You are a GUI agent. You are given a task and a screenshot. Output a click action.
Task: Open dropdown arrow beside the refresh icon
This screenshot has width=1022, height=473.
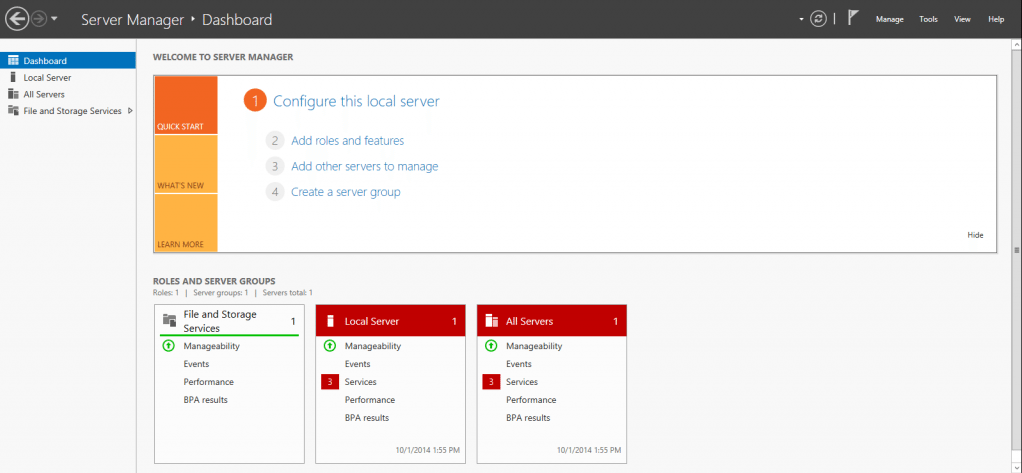coord(801,19)
